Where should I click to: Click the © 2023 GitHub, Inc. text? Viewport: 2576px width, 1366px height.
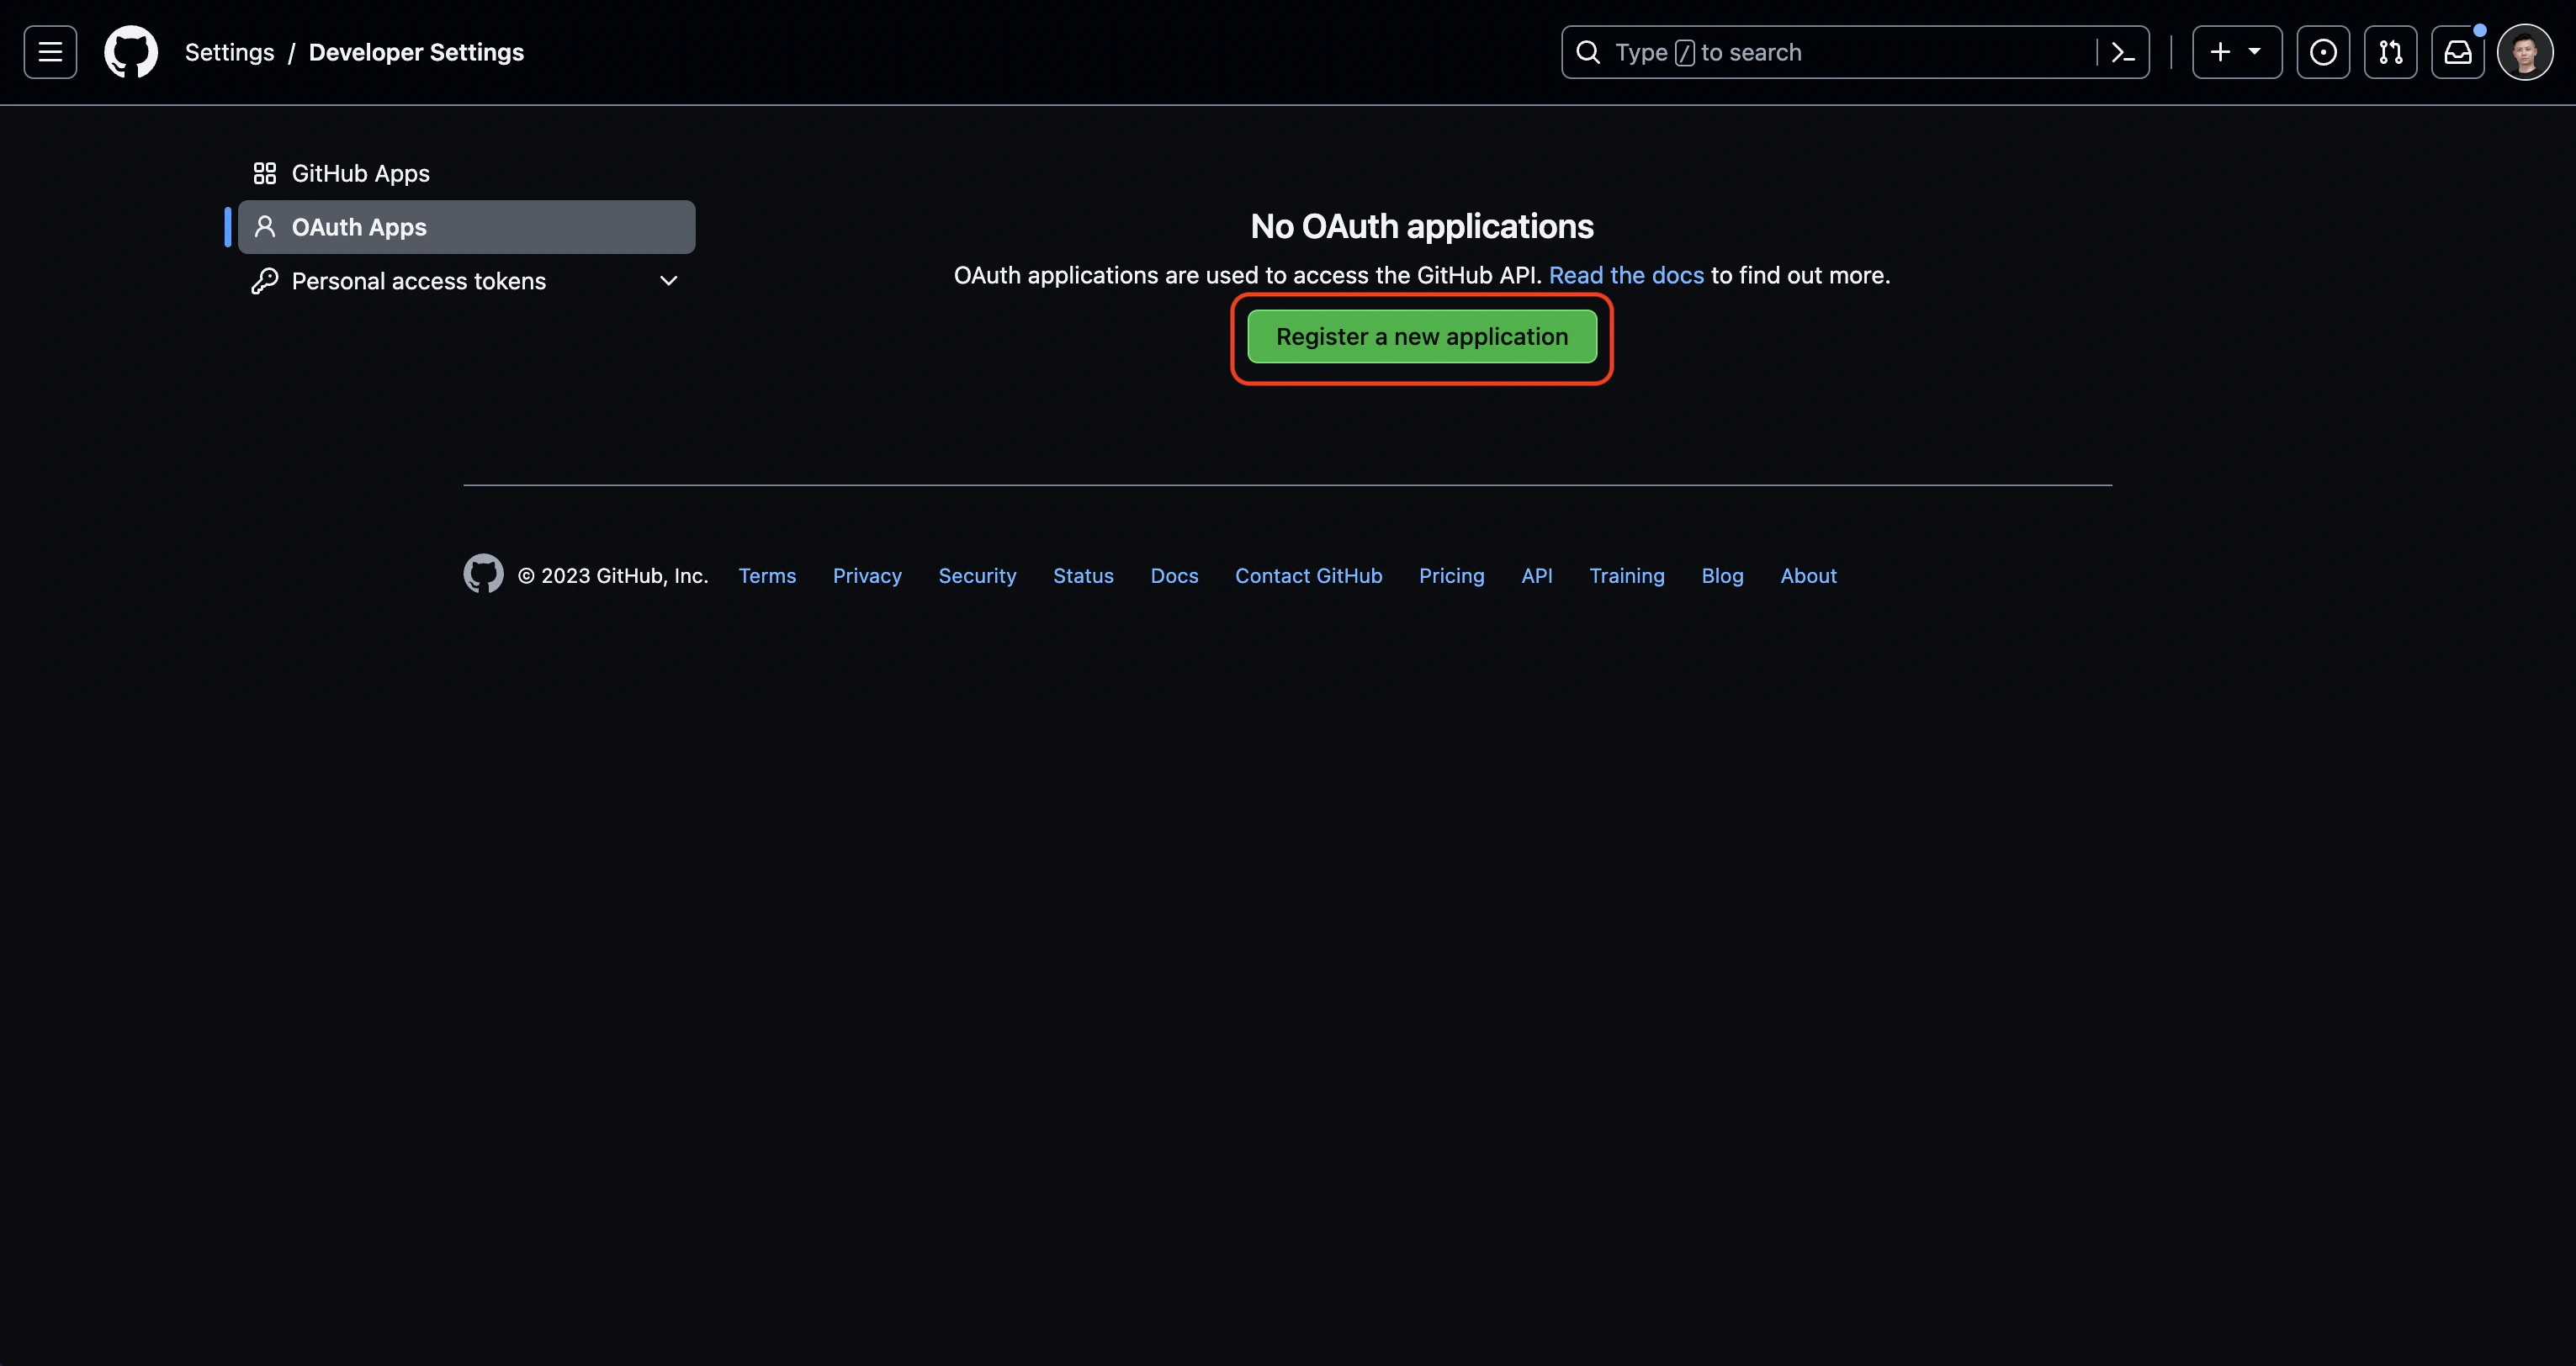pos(613,576)
